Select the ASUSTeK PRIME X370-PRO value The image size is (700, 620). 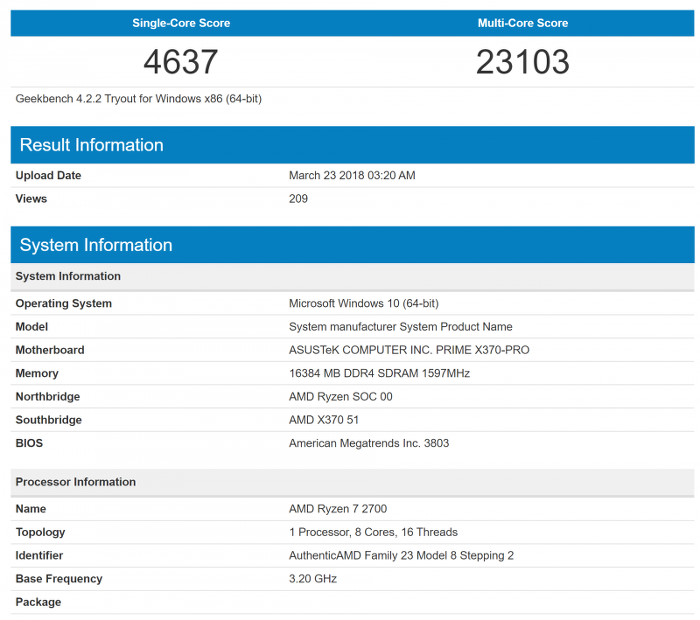click(409, 350)
